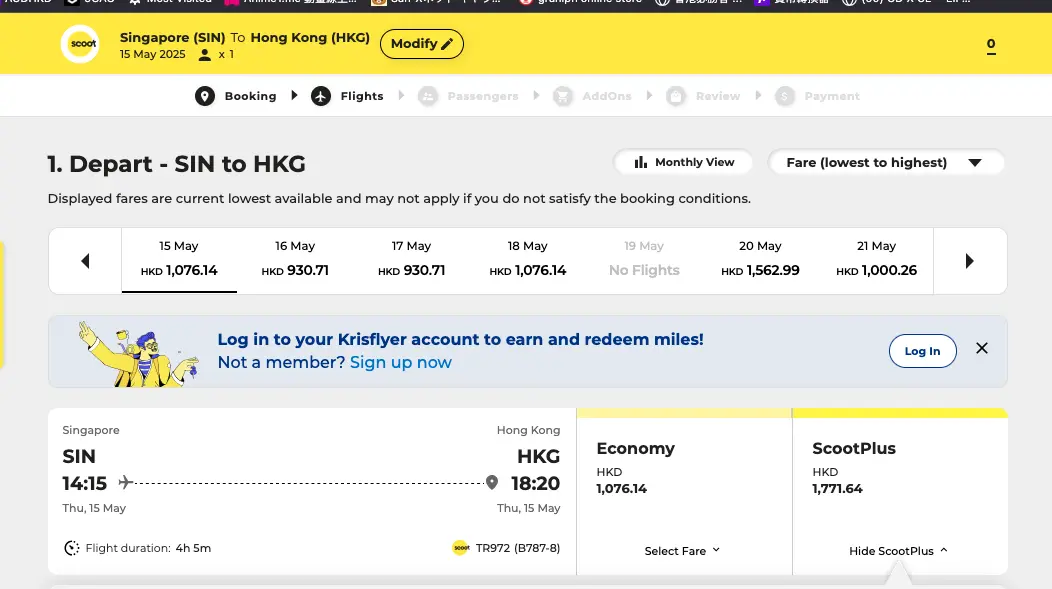Switch to Monthly View
Screen dimensions: 1052x589
(x=683, y=162)
